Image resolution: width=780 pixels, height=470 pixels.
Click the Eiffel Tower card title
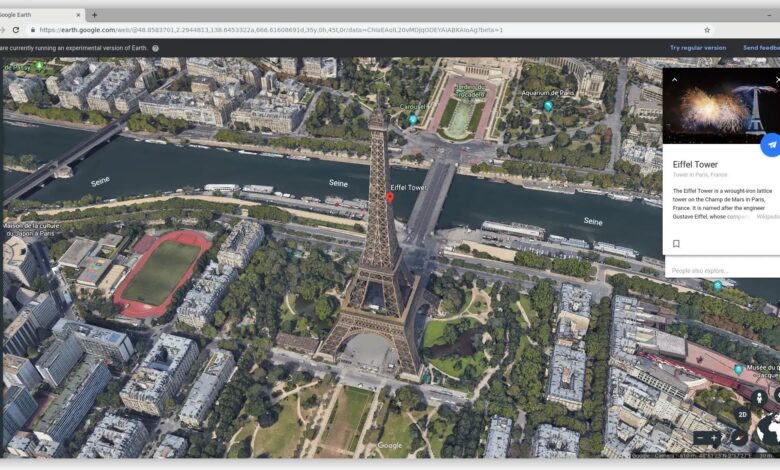click(695, 165)
